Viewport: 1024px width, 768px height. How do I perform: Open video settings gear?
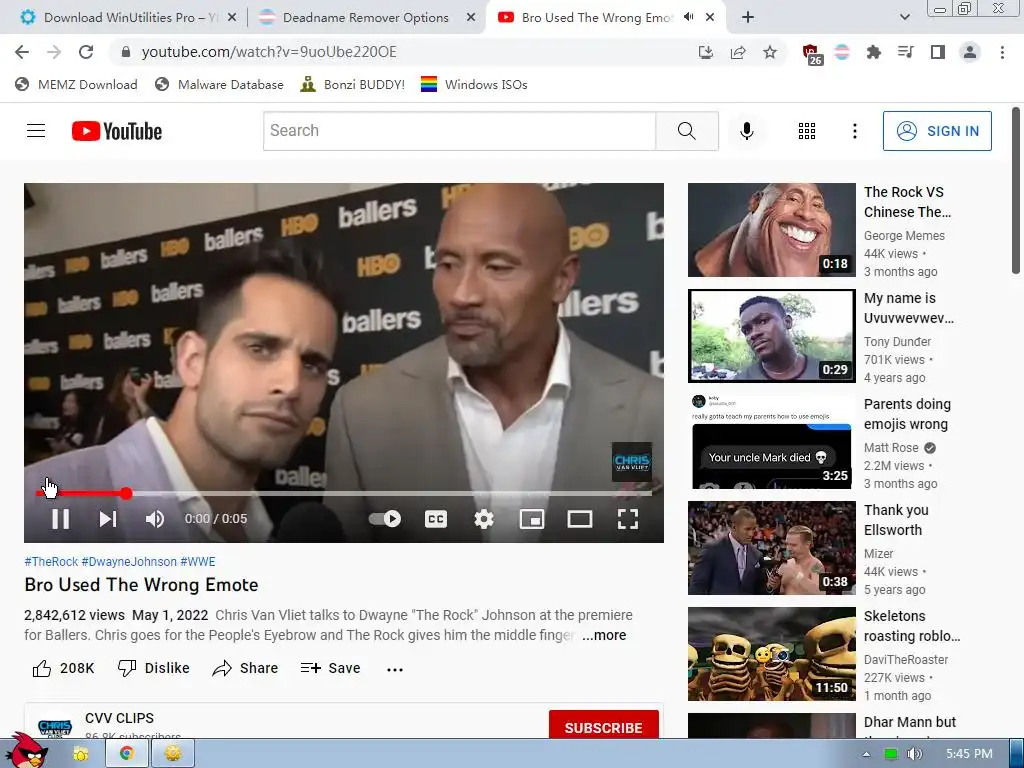point(483,519)
